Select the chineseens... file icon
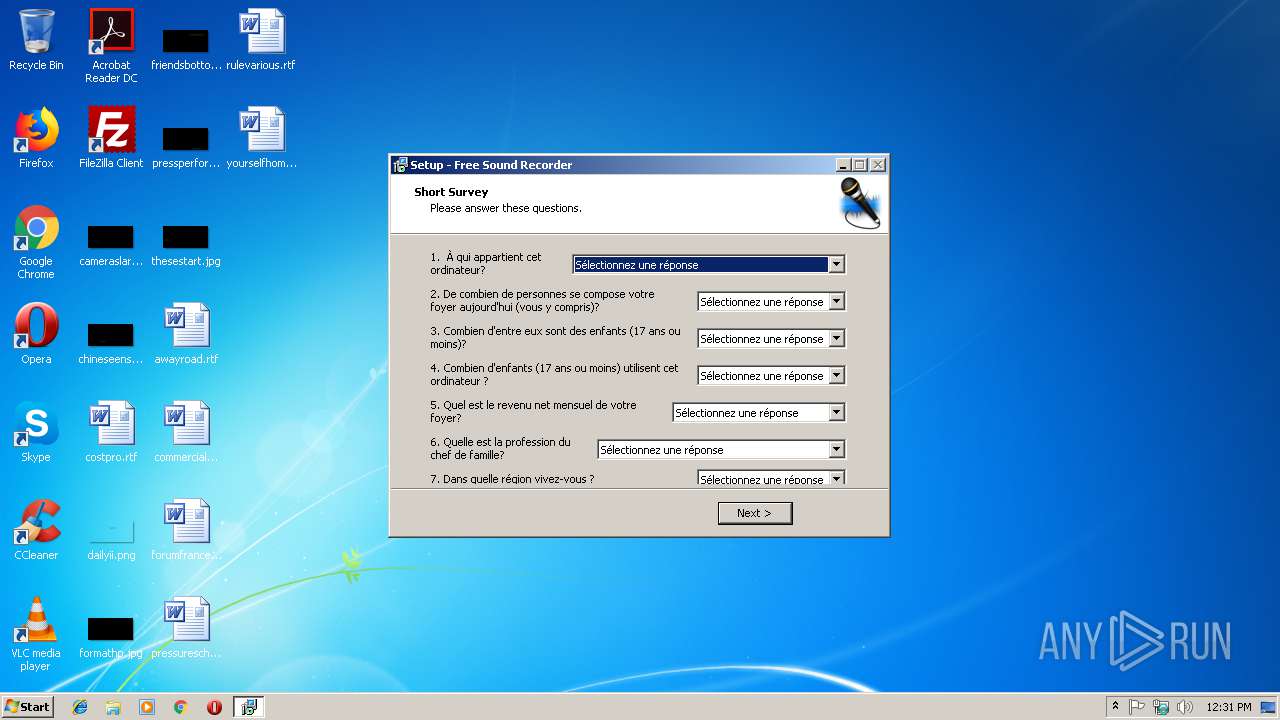Image resolution: width=1280 pixels, height=720 pixels. point(111,344)
